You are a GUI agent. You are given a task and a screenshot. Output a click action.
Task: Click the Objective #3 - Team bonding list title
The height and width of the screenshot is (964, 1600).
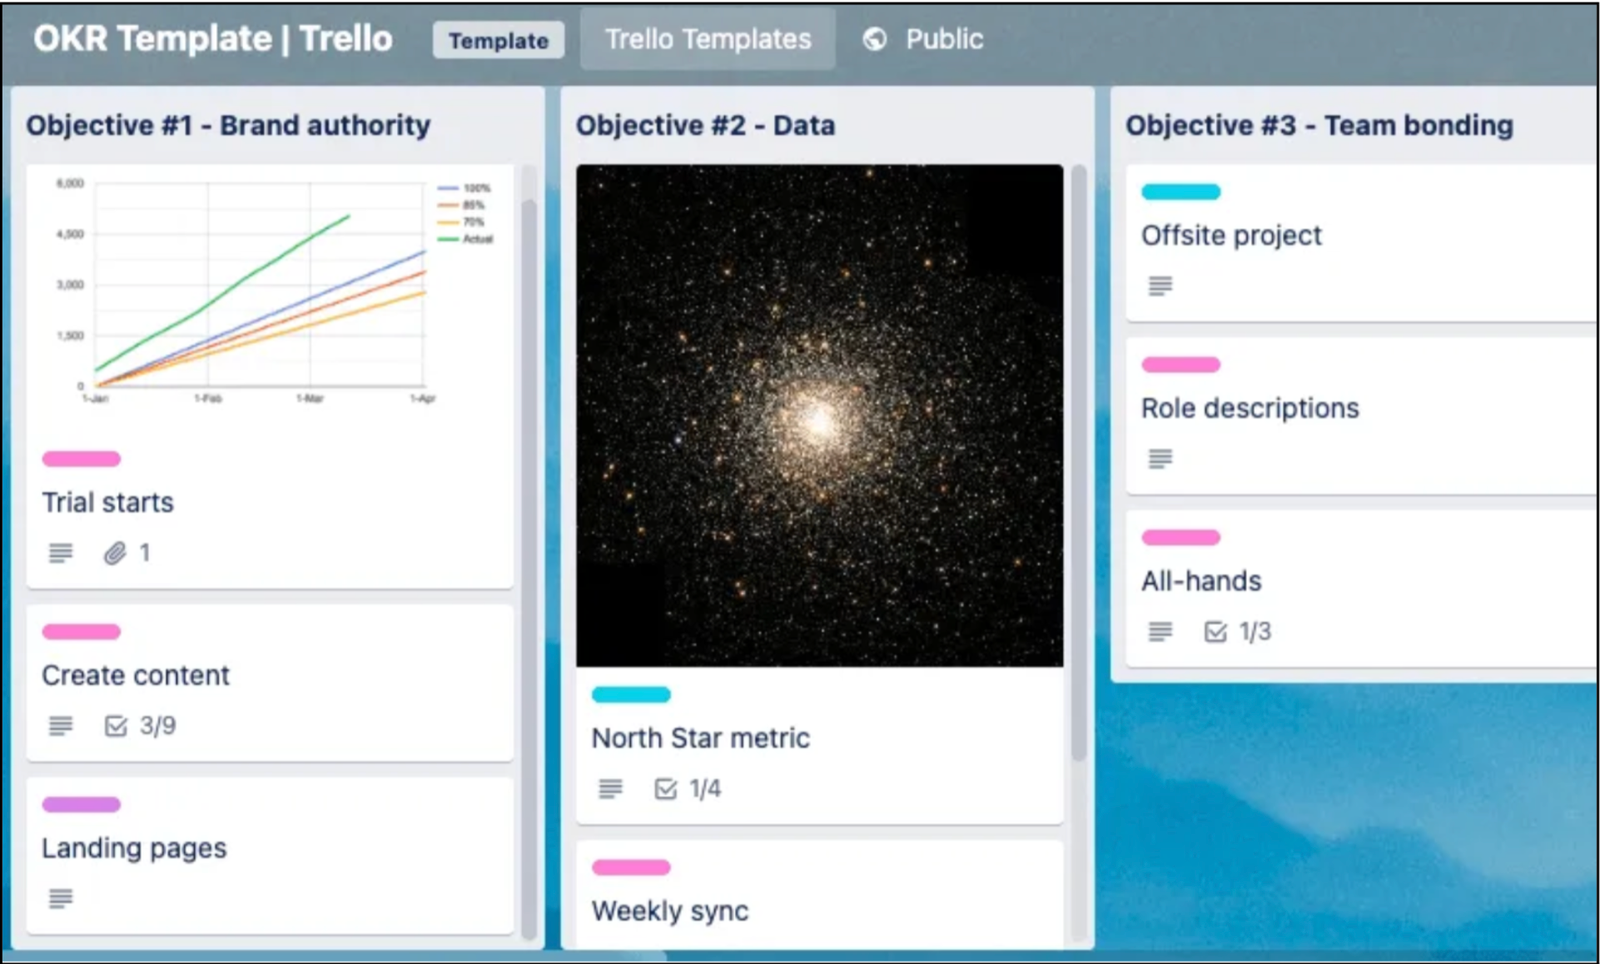click(1319, 125)
